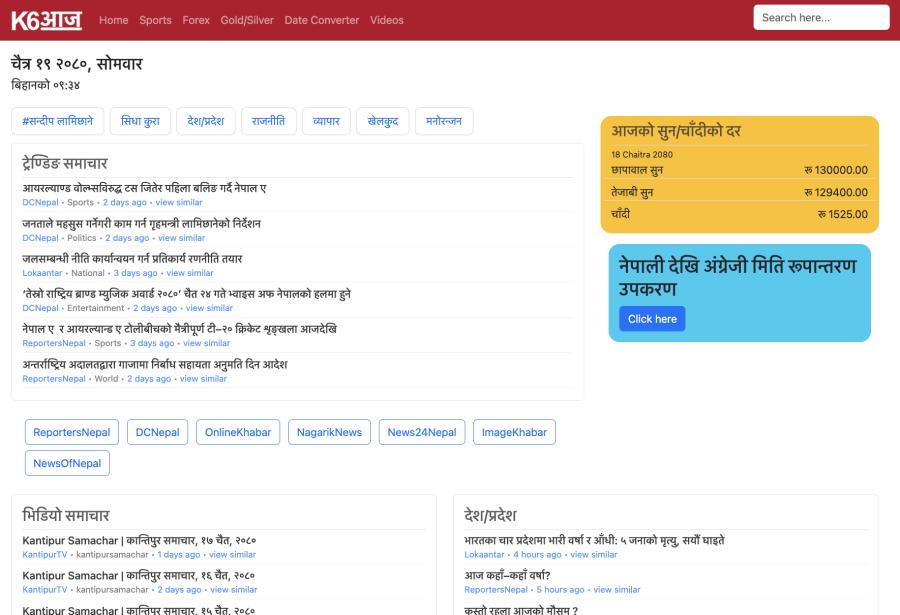Screen dimensions: 900x615
Task: Click DCNepal source under the Sports trending story
Action: [x=40, y=202]
